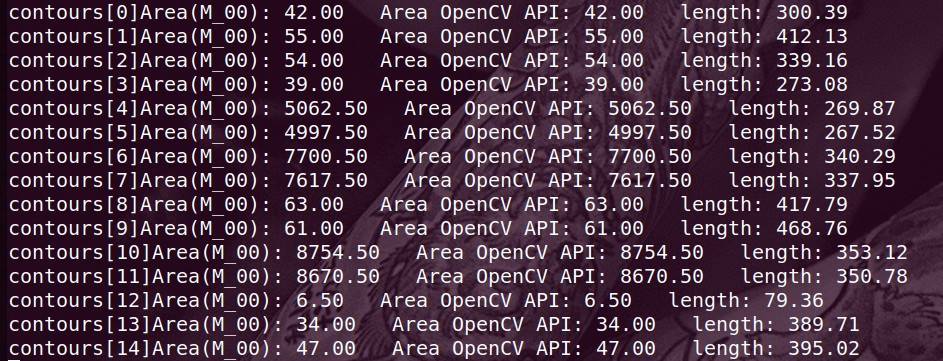Click the contours[0] length value 300.39
943x361 pixels.
point(811,12)
